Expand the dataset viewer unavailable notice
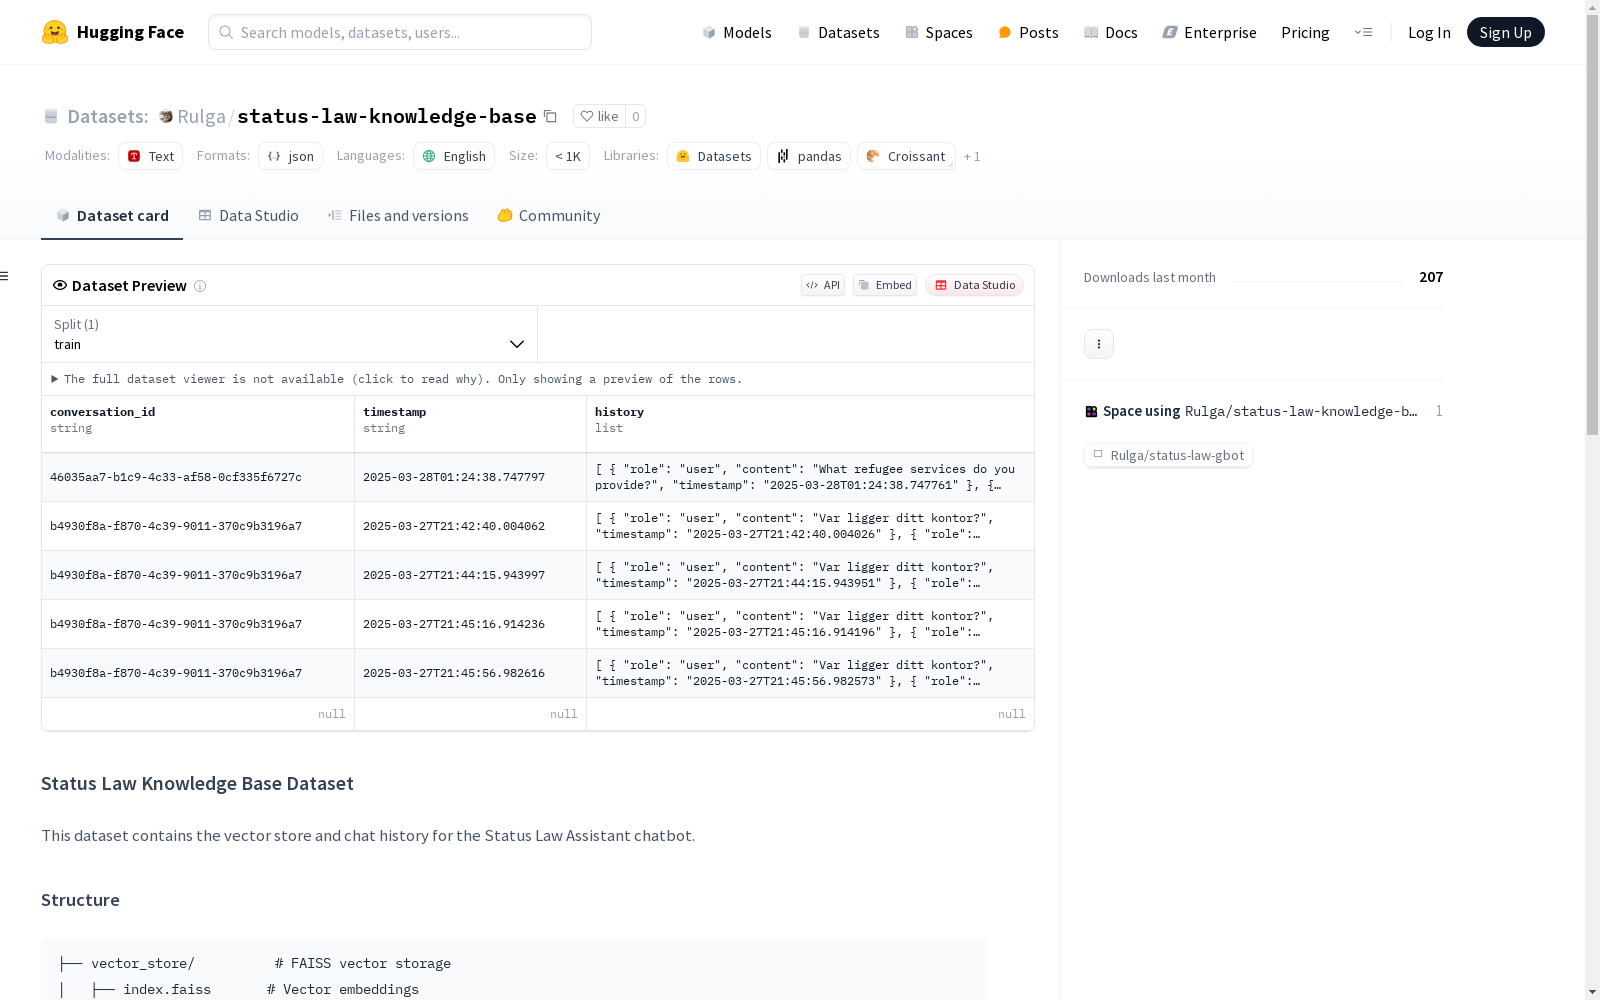 (x=397, y=379)
